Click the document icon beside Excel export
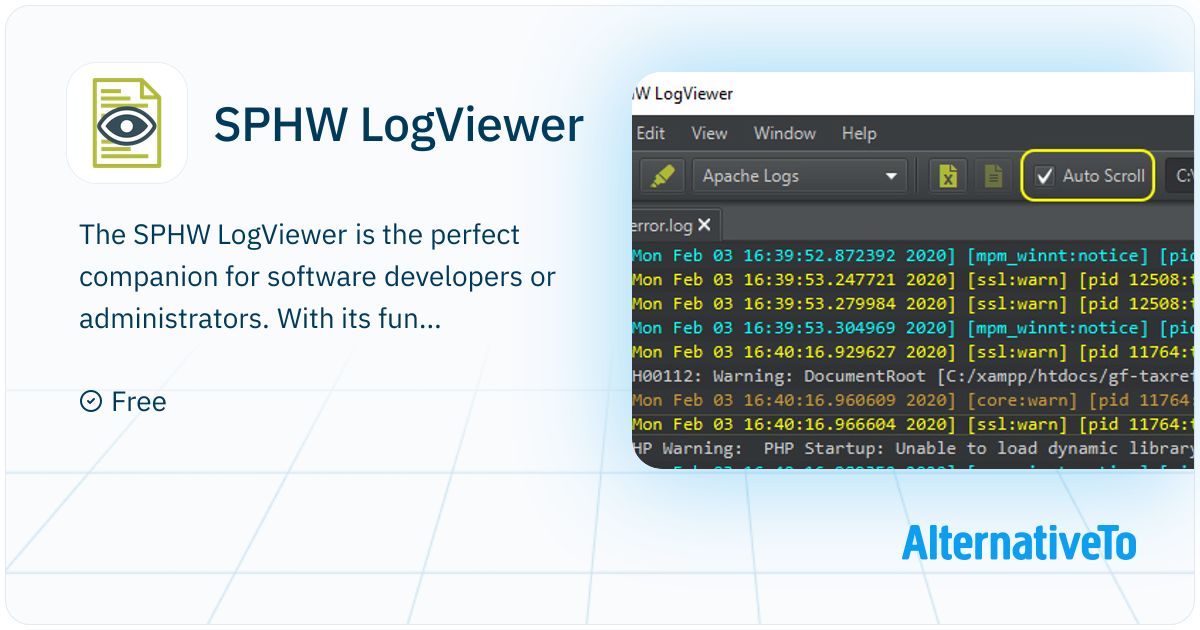The width and height of the screenshot is (1200, 630). coord(993,176)
